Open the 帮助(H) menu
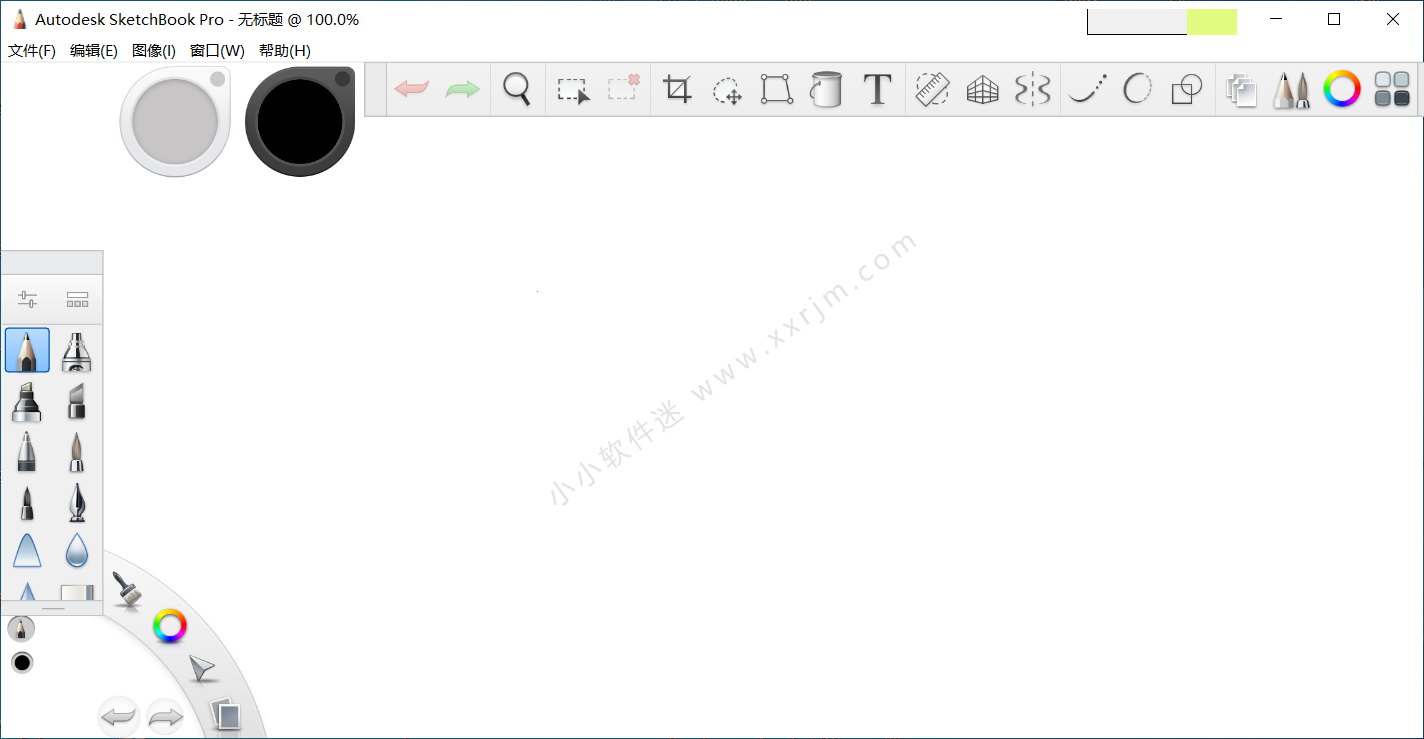Screen dimensions: 1424x739 tap(285, 51)
